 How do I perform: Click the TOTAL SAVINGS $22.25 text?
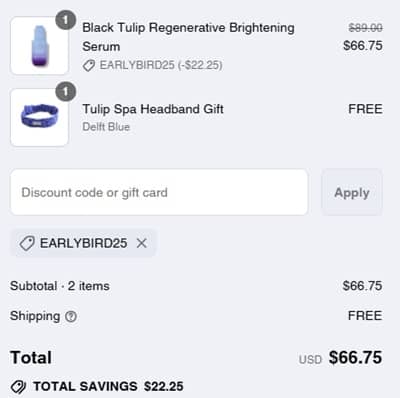coord(108,386)
